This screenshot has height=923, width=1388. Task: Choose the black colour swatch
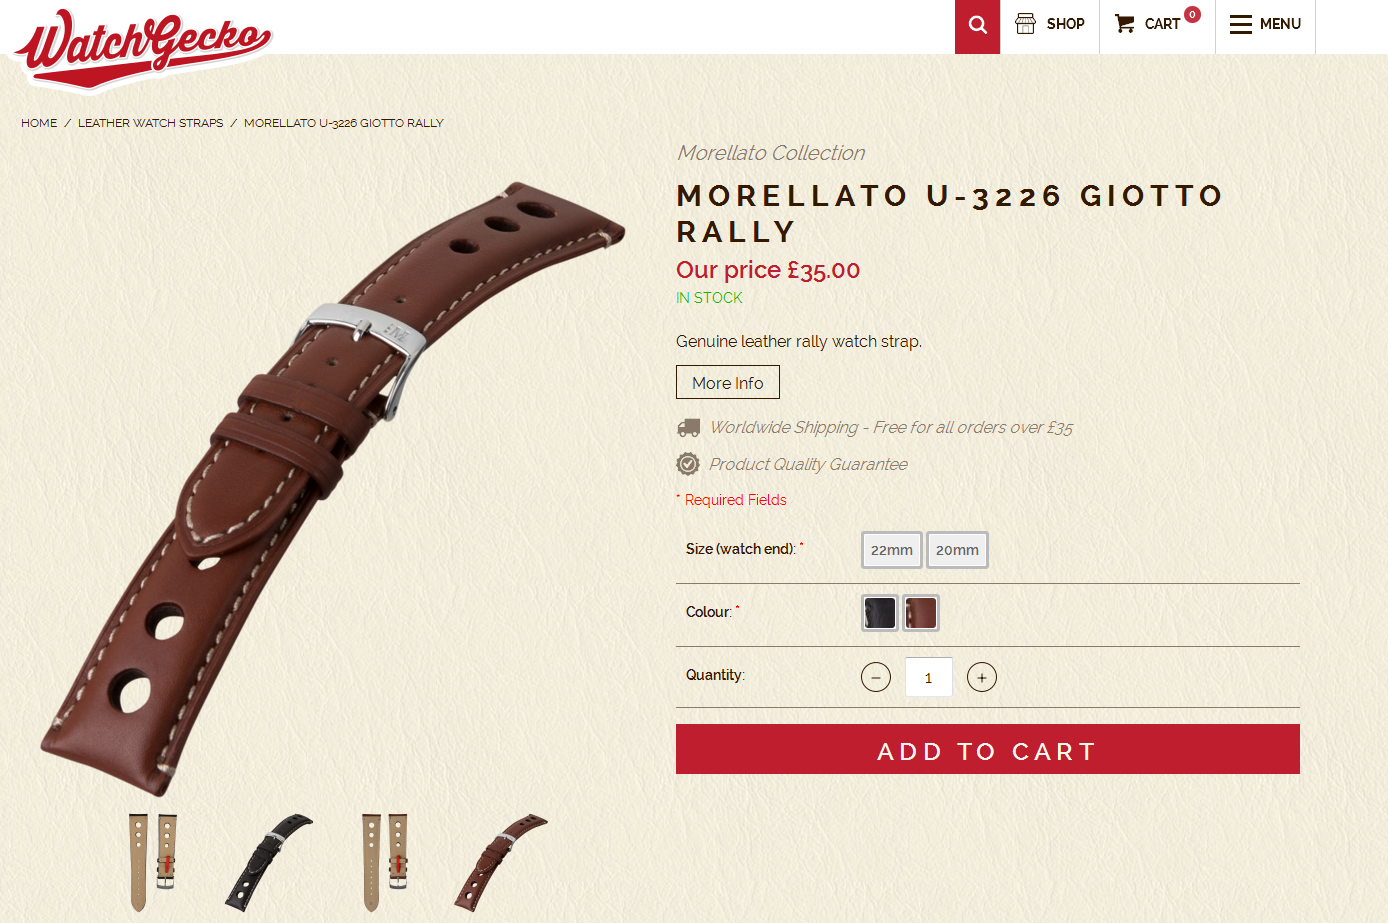point(880,613)
